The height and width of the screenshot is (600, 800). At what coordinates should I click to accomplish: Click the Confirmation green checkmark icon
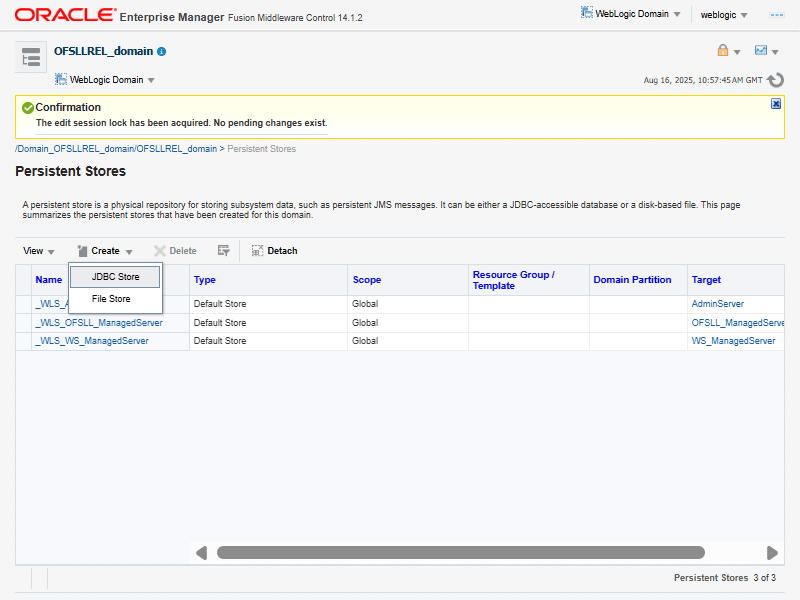point(28,108)
